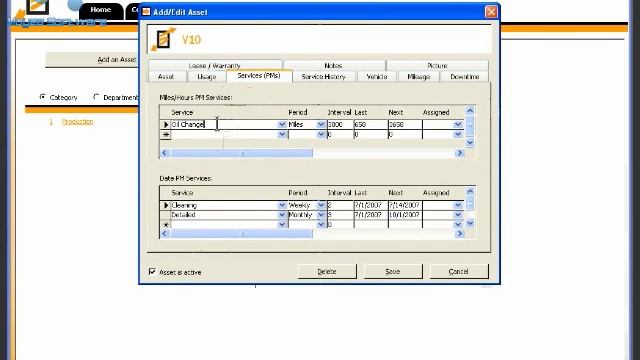Switch to the Asset tab
Screen dimensions: 640x360
click(166, 76)
